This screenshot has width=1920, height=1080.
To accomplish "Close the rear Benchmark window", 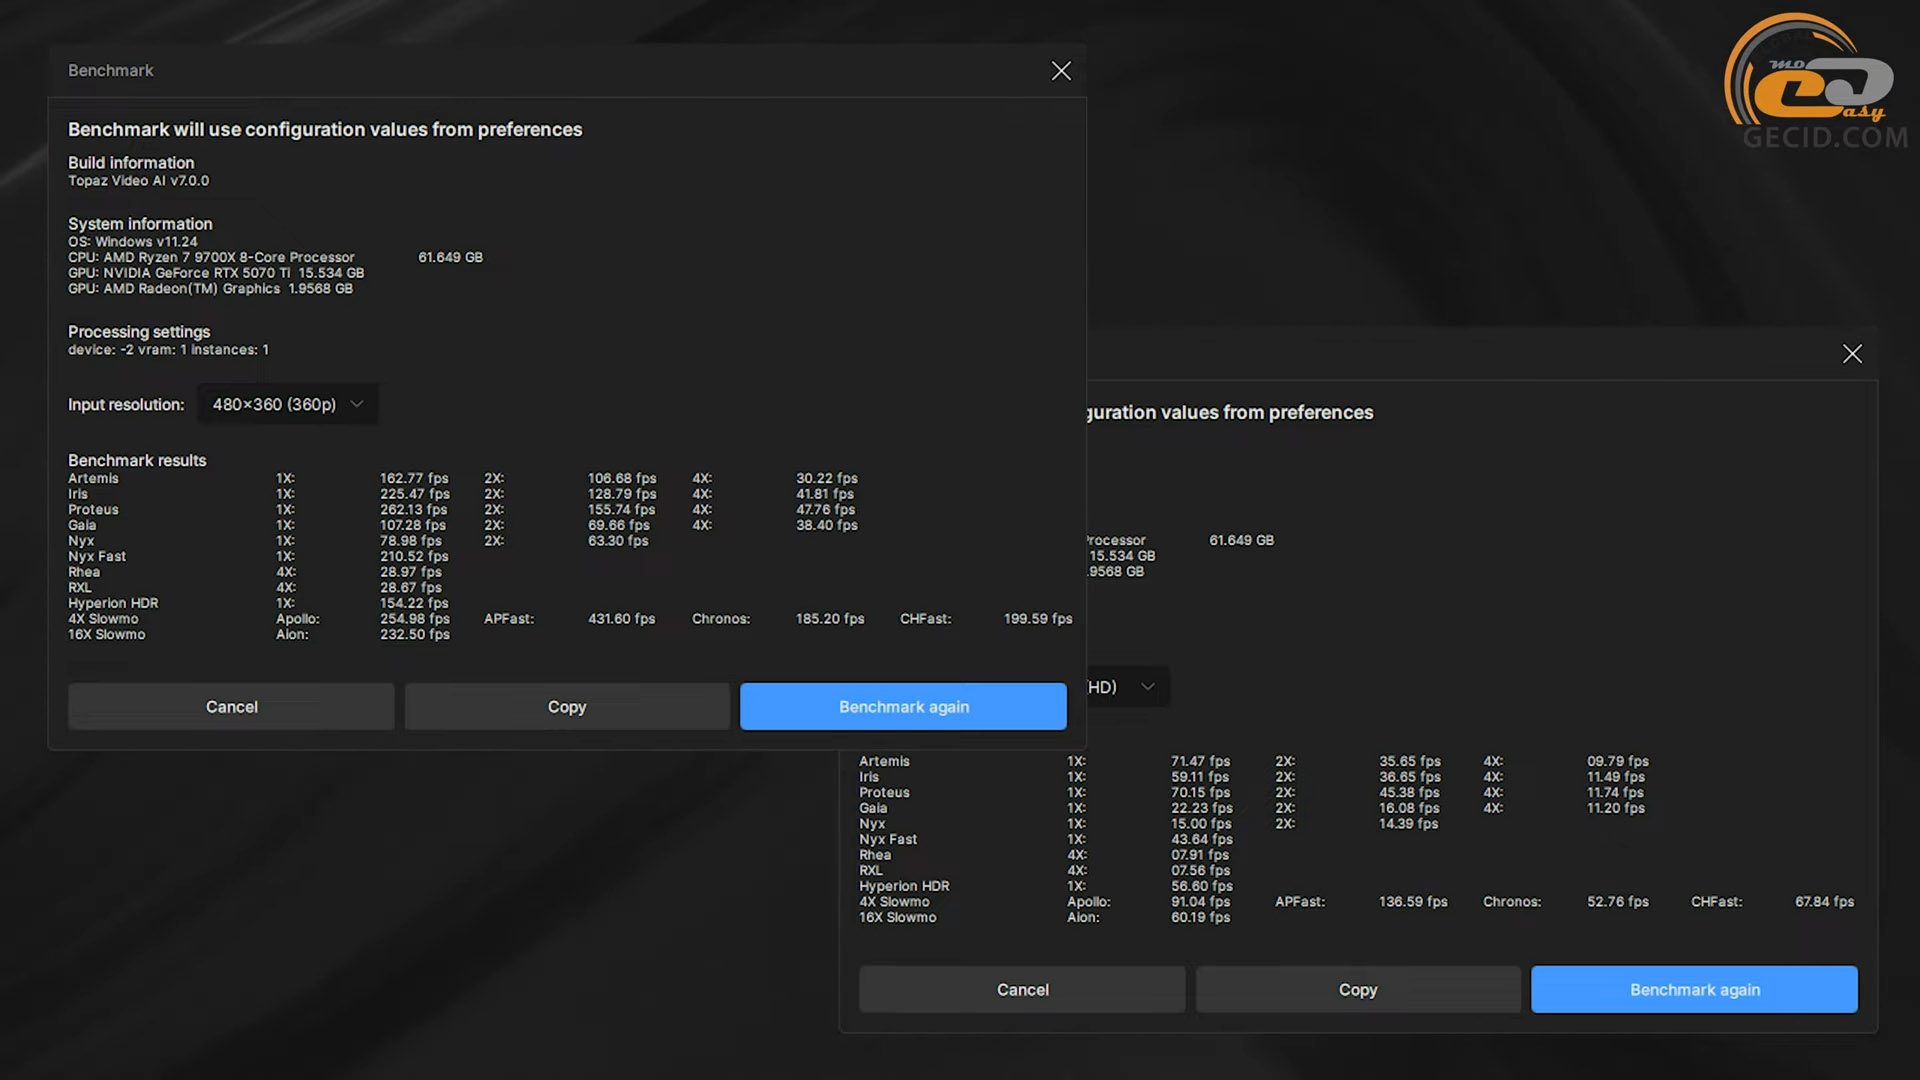I will 1852,354.
